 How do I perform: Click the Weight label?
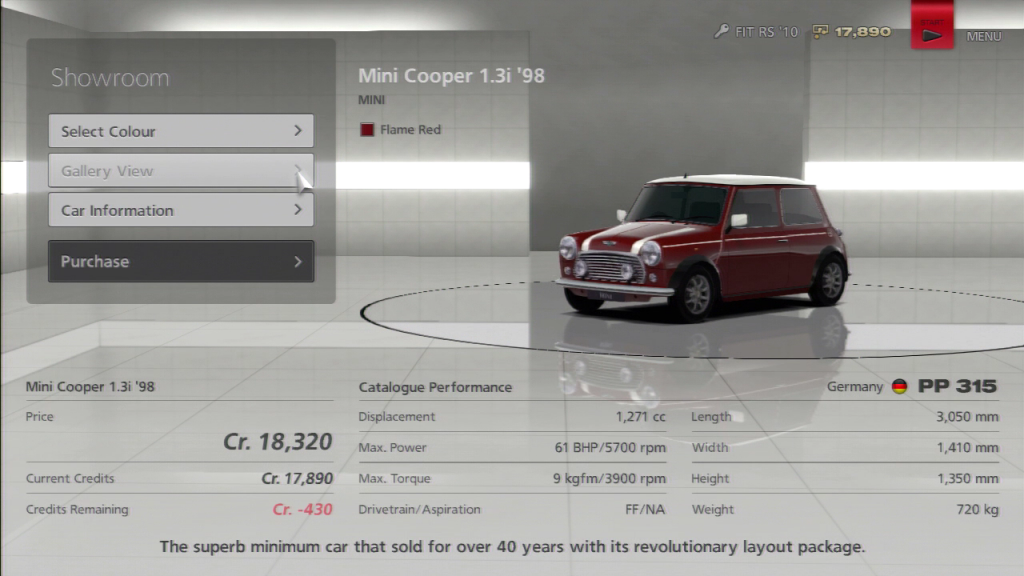point(712,509)
